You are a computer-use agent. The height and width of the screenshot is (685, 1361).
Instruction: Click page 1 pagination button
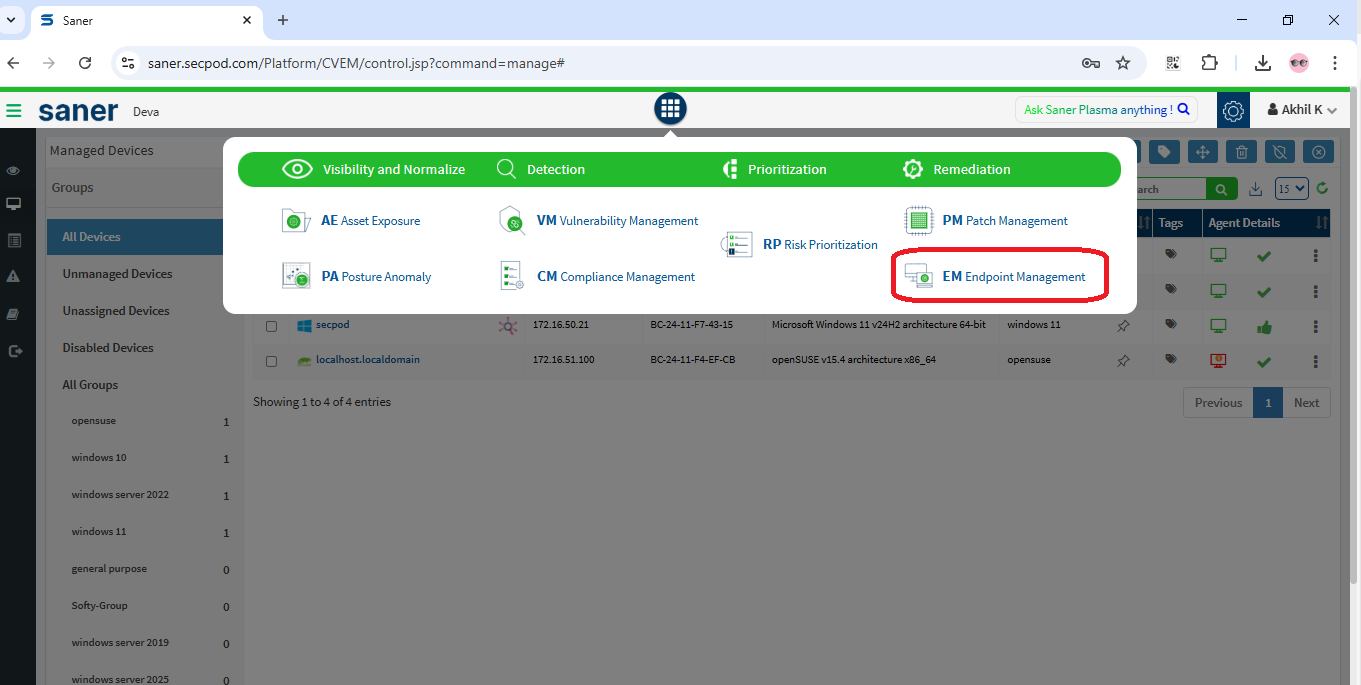(1268, 403)
